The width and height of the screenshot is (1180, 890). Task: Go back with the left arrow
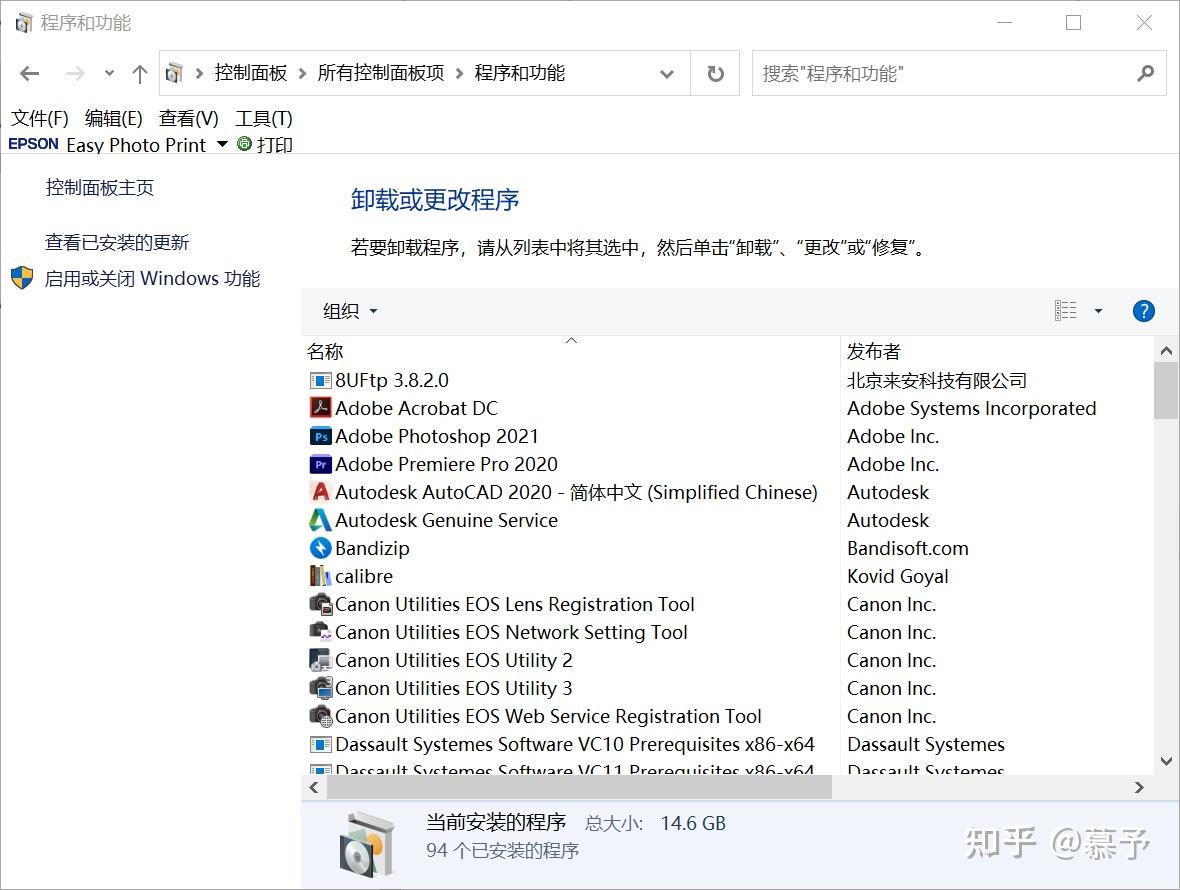point(29,73)
